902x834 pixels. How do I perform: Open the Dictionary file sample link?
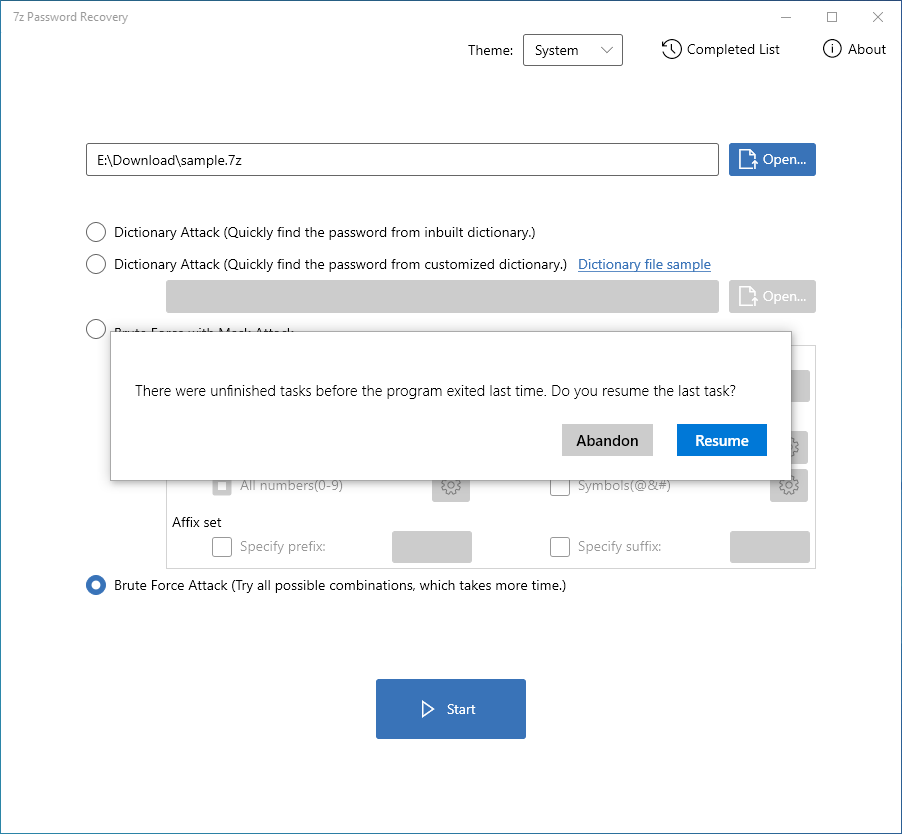pos(644,264)
